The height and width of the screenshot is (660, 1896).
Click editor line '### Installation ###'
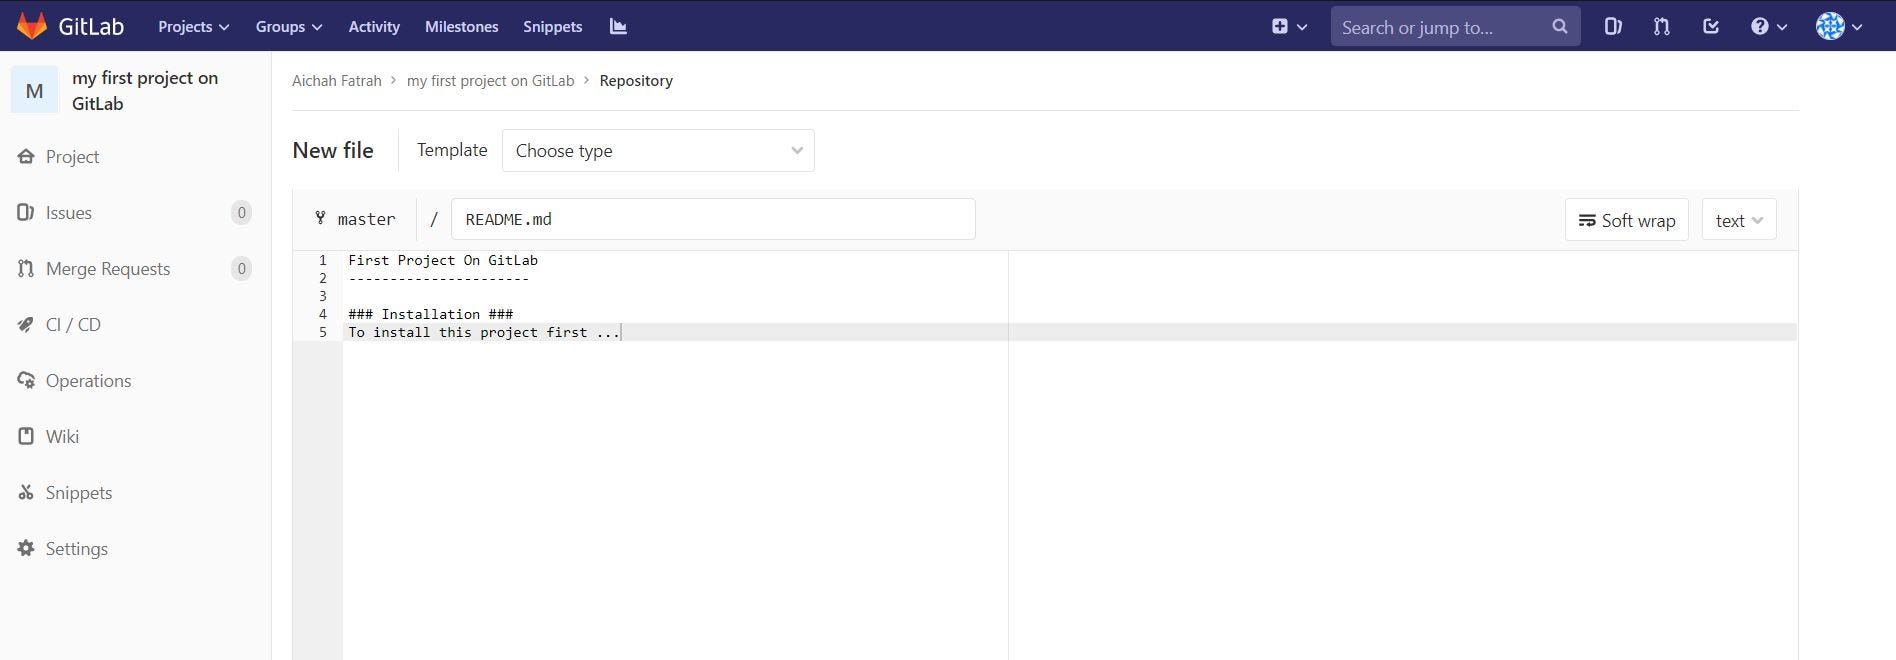tap(431, 314)
